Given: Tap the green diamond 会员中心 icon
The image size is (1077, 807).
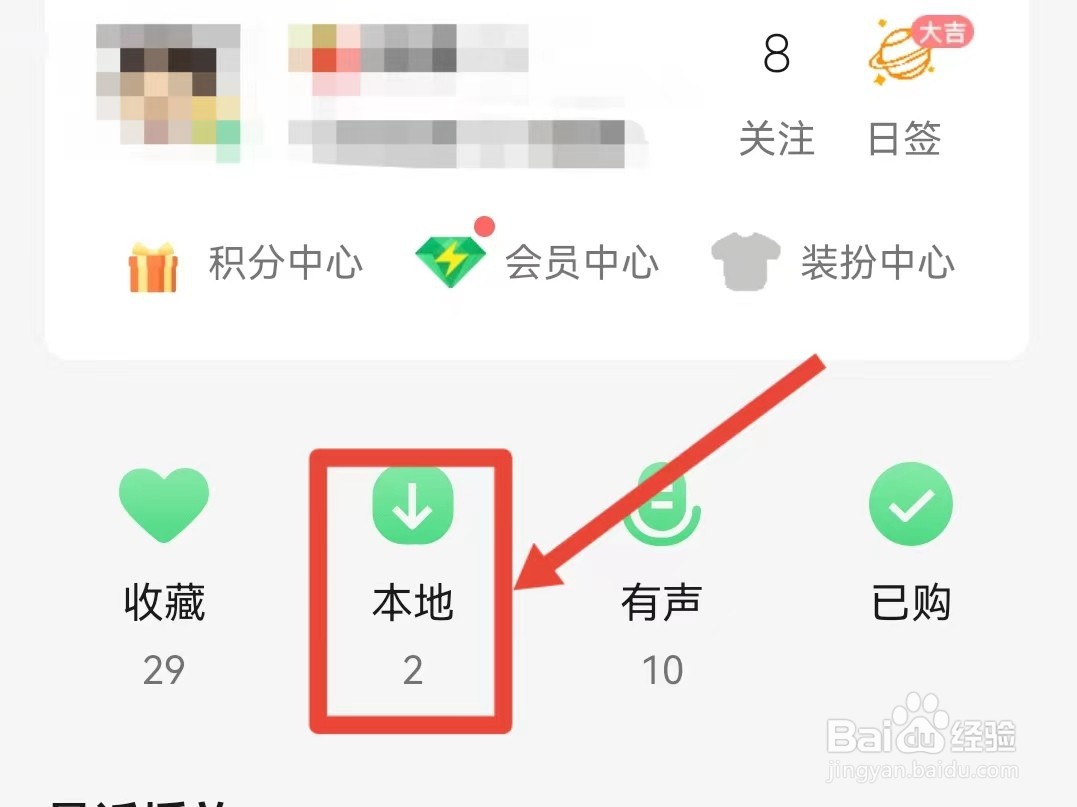Looking at the screenshot, I should tap(451, 262).
